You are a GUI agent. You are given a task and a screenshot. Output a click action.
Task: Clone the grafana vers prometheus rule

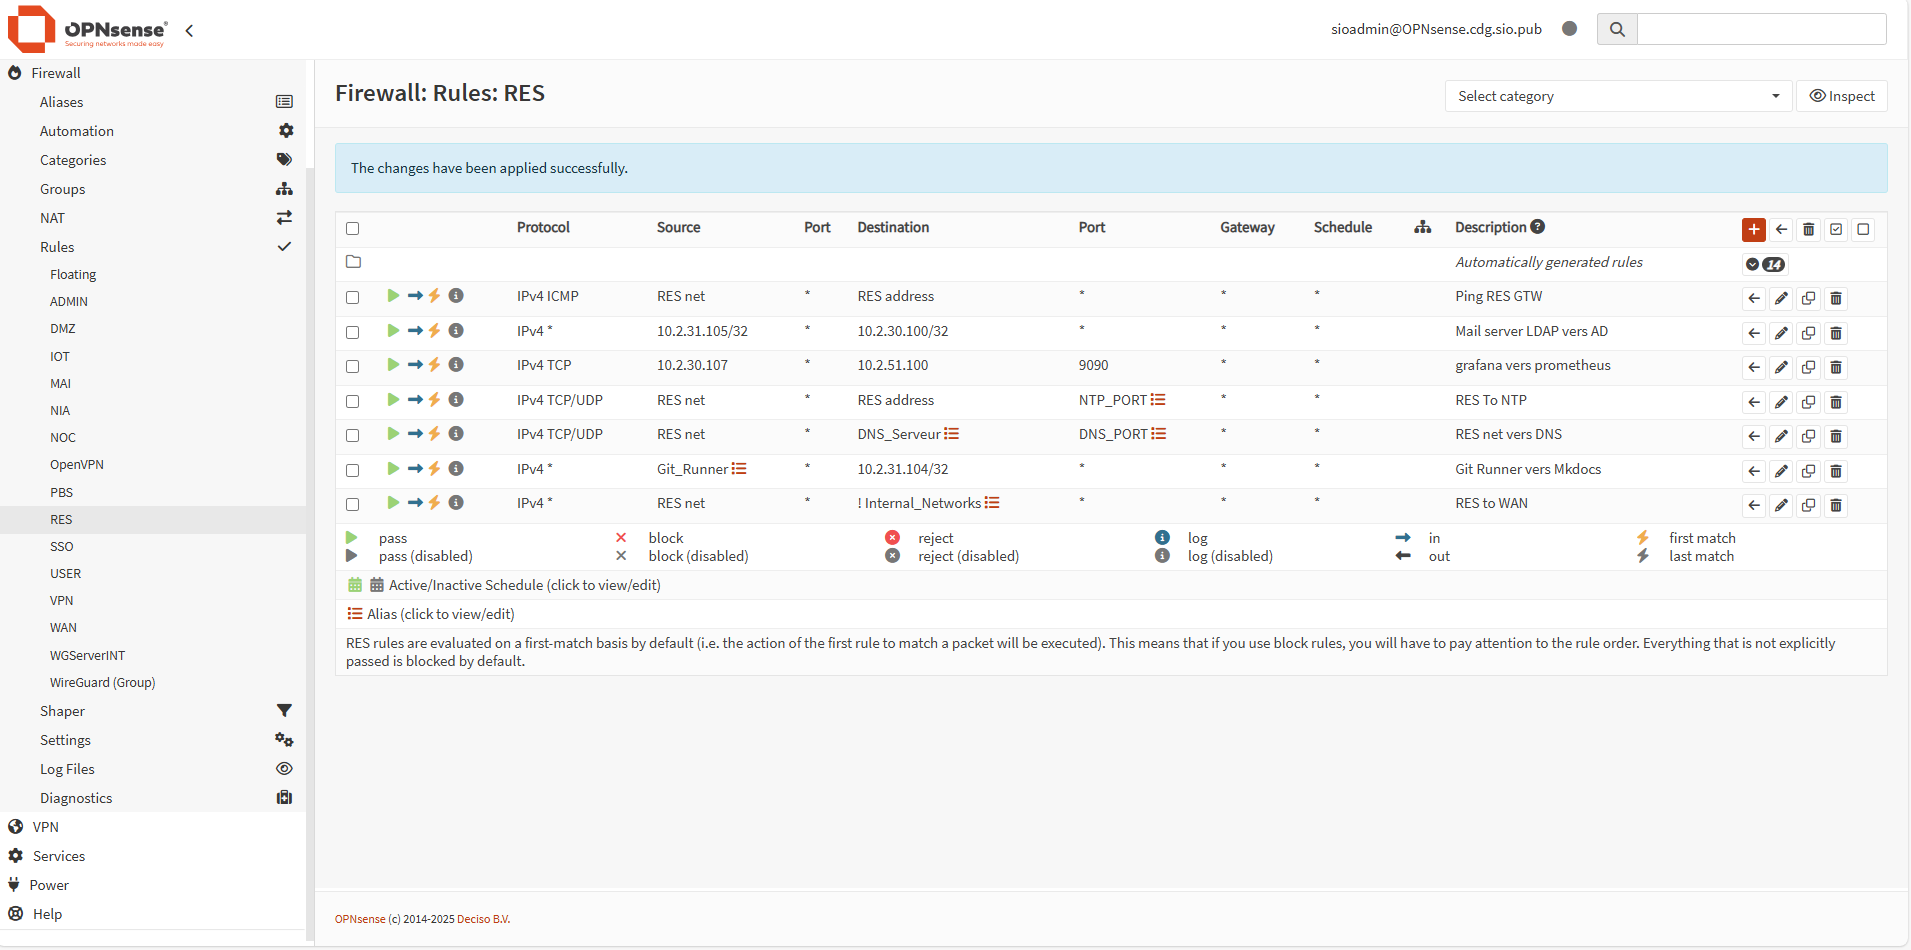1808,367
